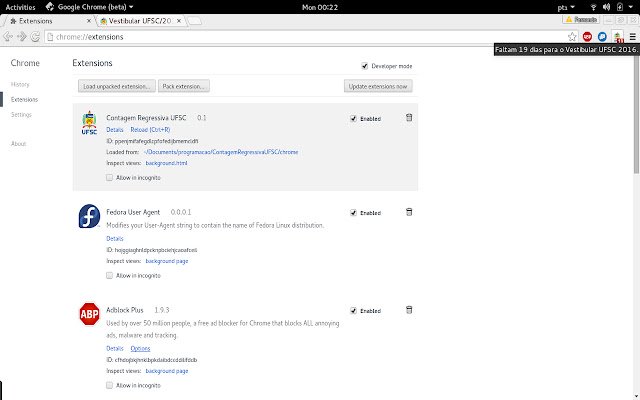Close the Vestibular UFSC tab
Screen dimensions: 640x400
tap(179, 21)
